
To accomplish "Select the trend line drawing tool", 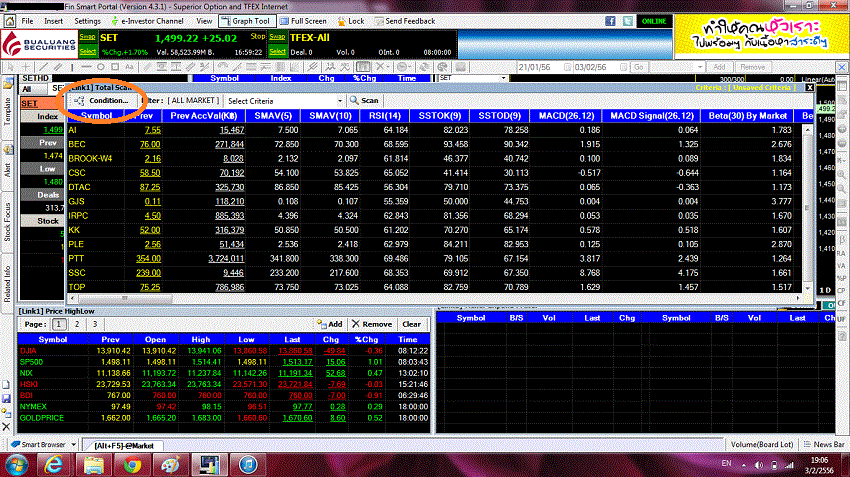I will (x=43, y=67).
